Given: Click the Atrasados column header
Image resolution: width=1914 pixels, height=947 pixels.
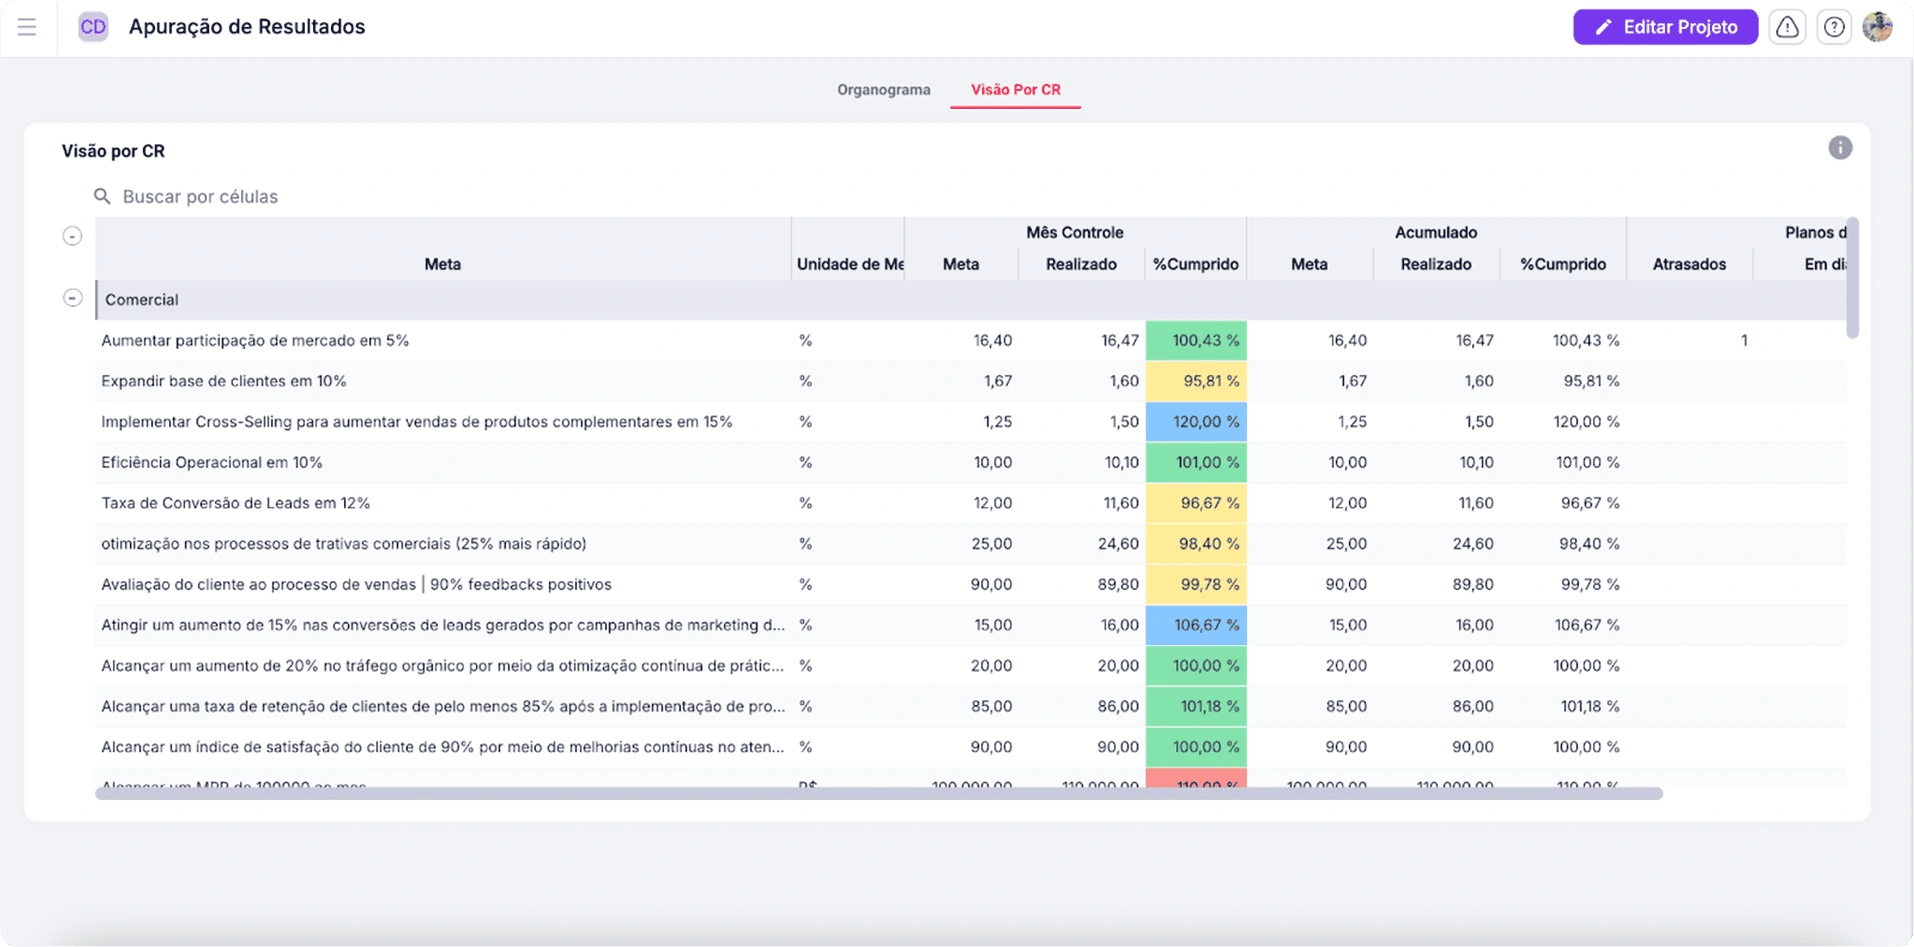Looking at the screenshot, I should click(1688, 264).
